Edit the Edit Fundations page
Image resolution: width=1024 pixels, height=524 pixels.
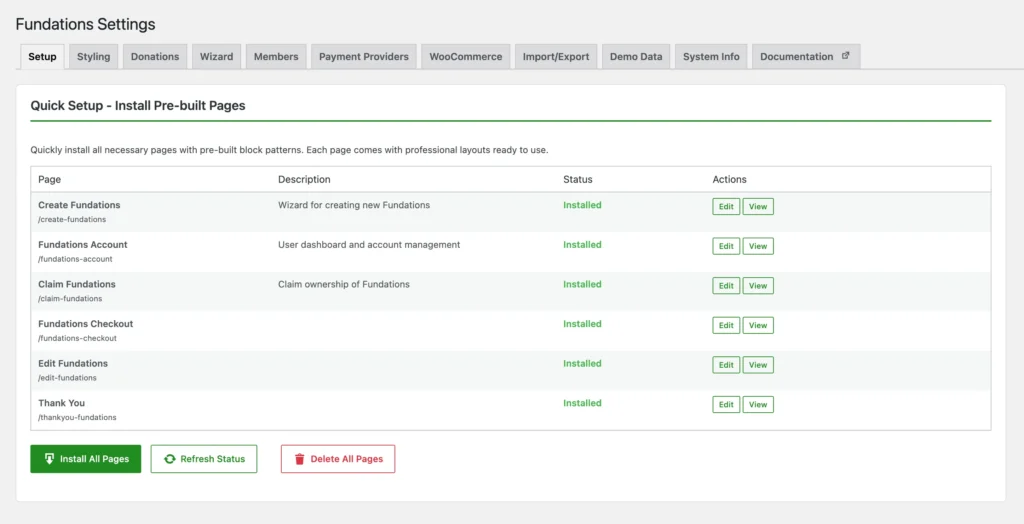[x=726, y=365]
